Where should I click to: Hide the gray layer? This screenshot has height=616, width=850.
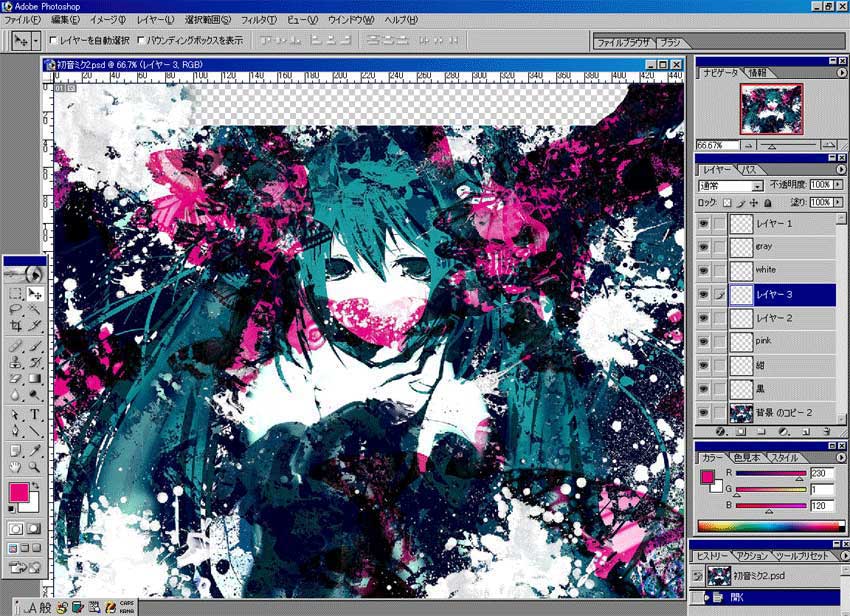tap(703, 247)
